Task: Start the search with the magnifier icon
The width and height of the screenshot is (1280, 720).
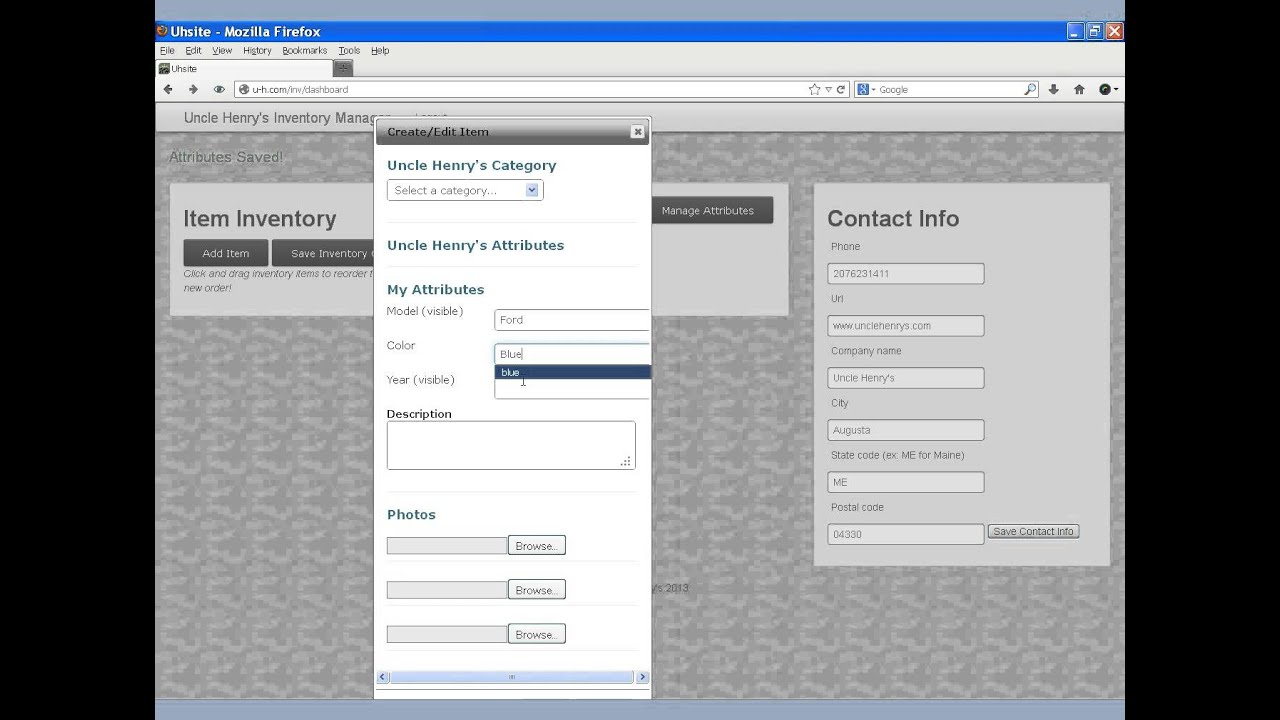Action: tap(1030, 89)
